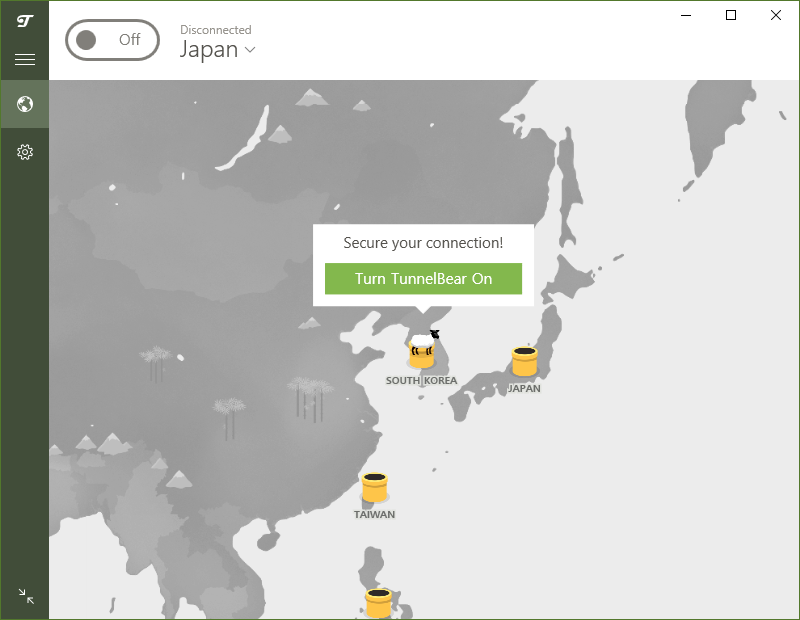The image size is (800, 620).
Task: Select the Japan tunnel on map
Action: click(524, 361)
